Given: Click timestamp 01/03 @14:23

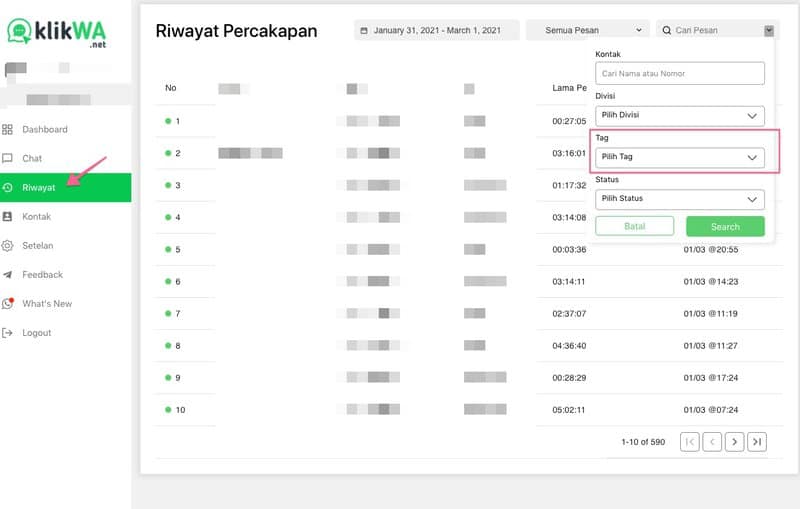Looking at the screenshot, I should (x=711, y=282).
